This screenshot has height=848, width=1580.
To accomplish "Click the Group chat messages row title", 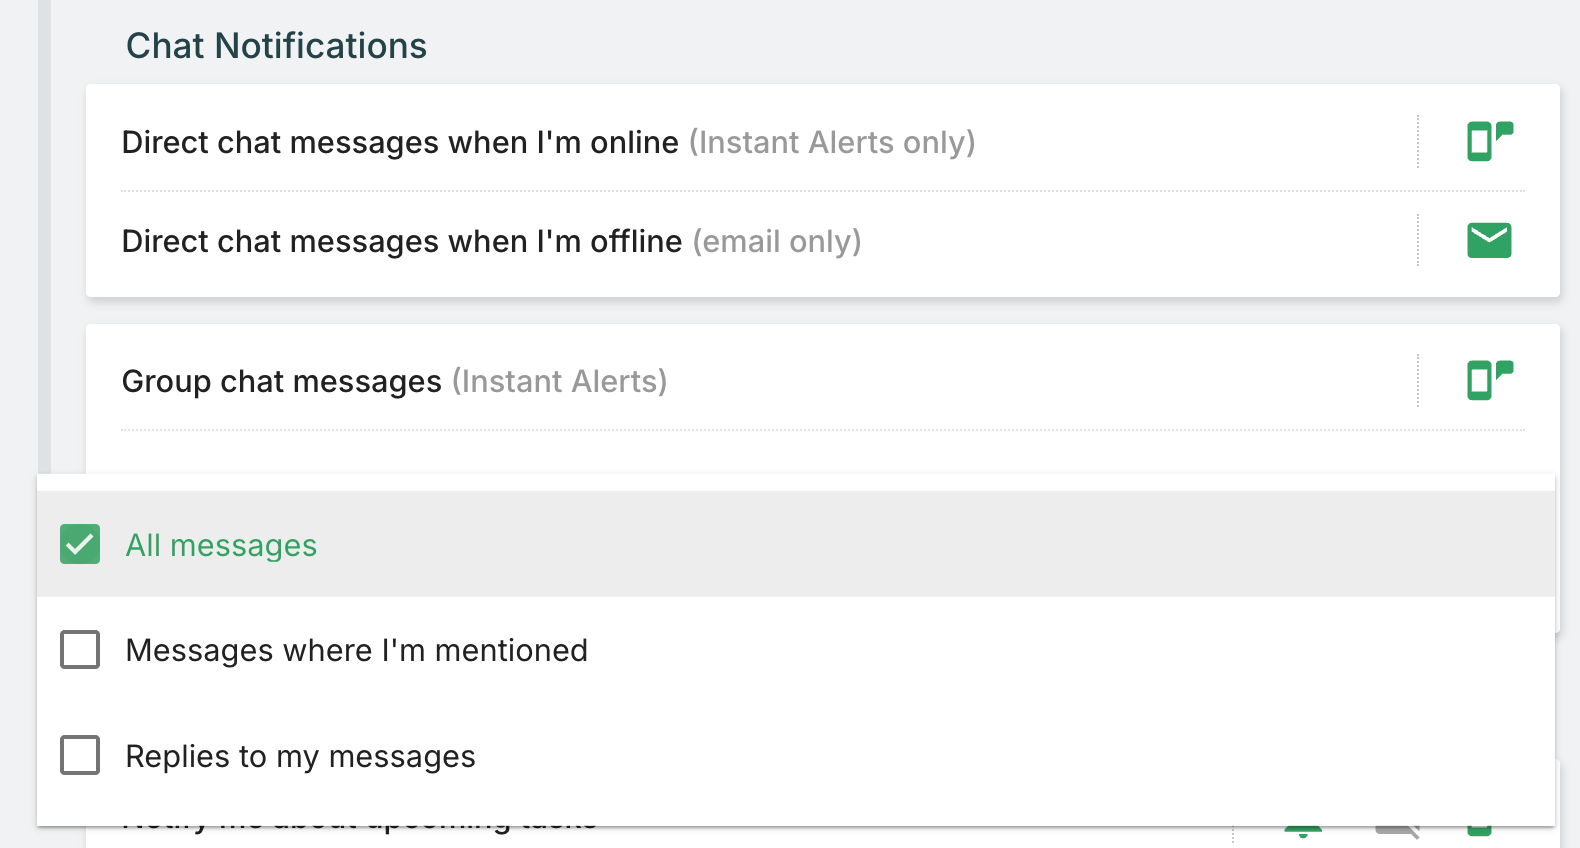I will coord(281,381).
